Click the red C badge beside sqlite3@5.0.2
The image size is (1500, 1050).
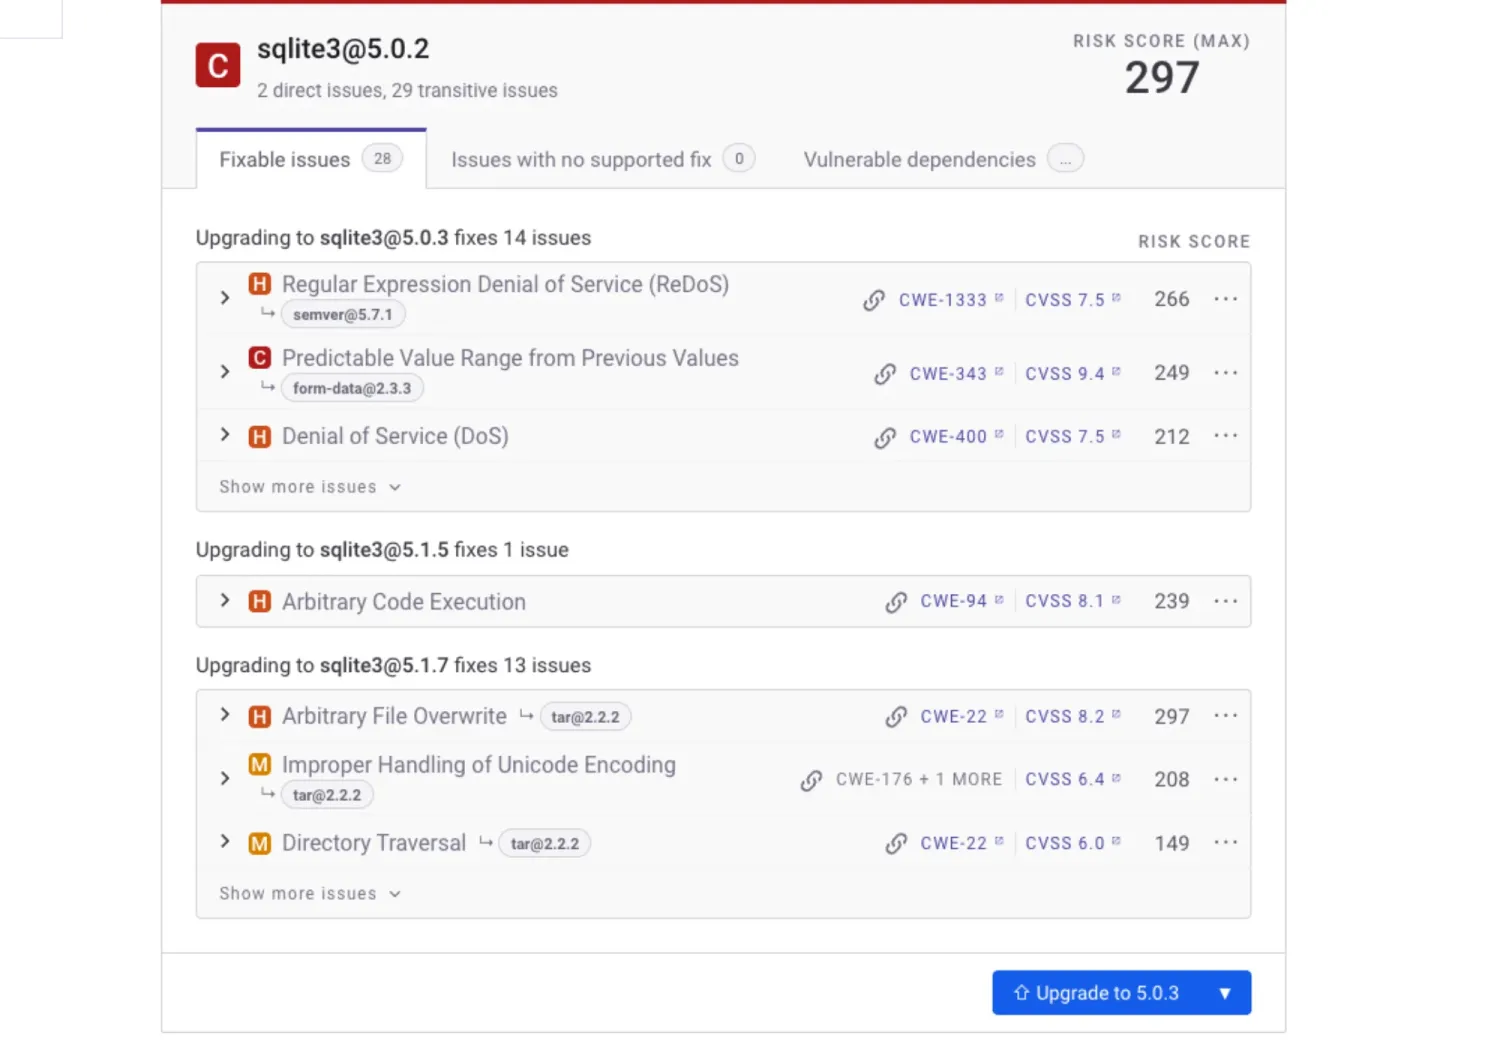tap(218, 65)
